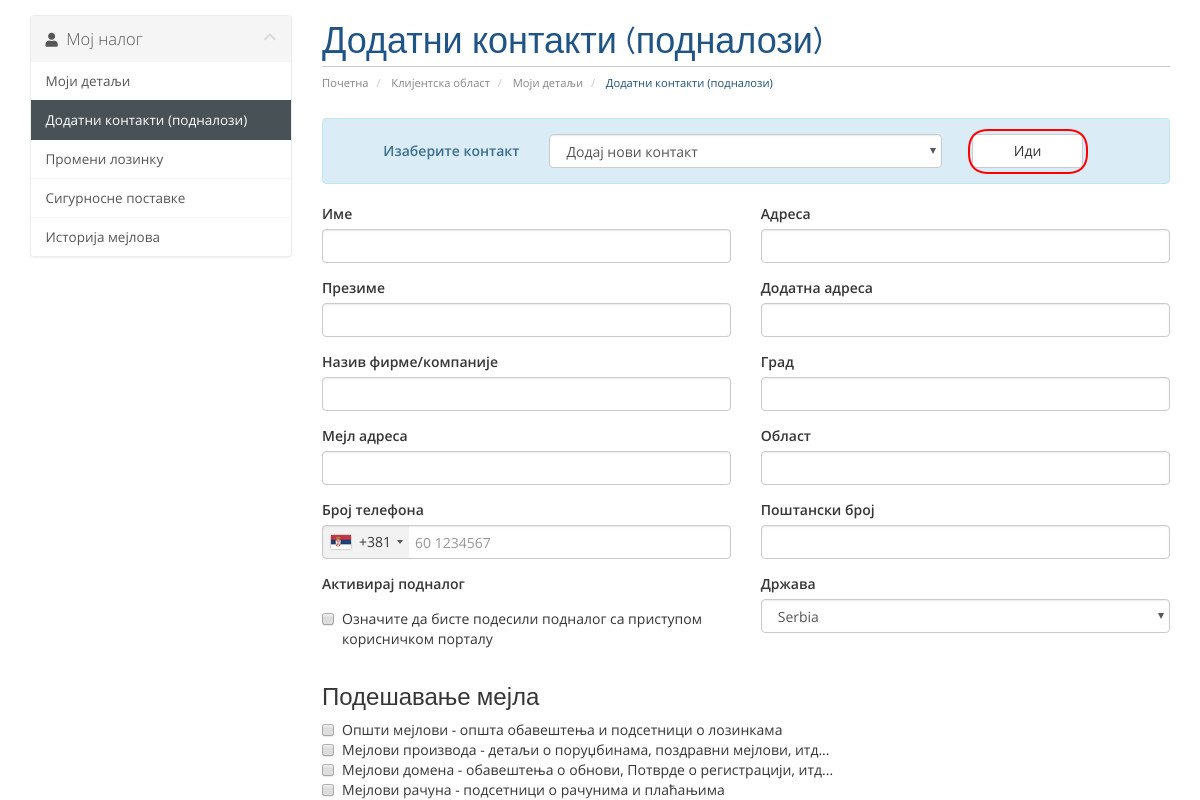Viewport: 1200px width, 800px height.
Task: Go to Моји детаљи breadcrumb link
Action: click(547, 83)
